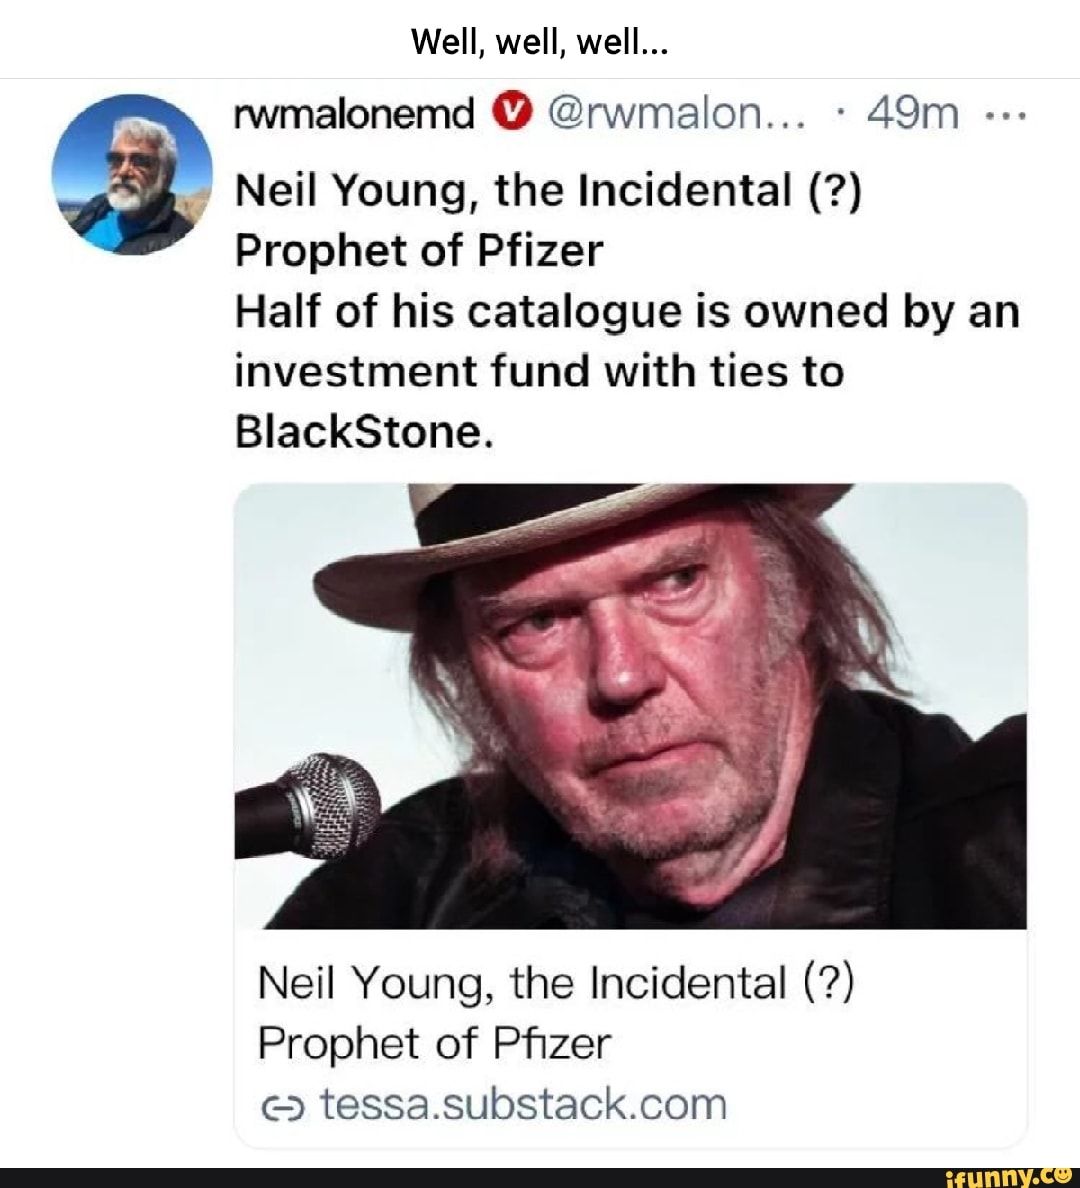
Task: Click the link card headline about Prophet of Pfizer
Action: [556, 1013]
